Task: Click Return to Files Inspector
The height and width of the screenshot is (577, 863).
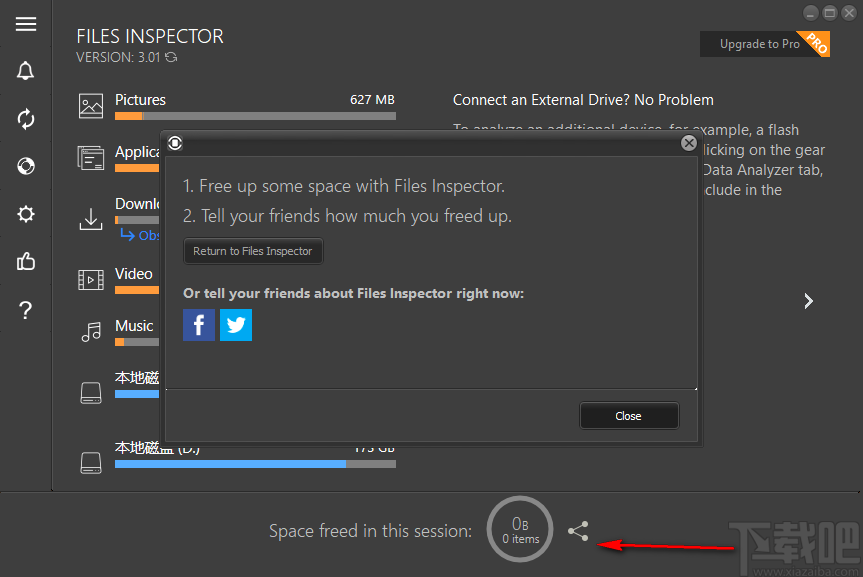Action: (x=253, y=251)
